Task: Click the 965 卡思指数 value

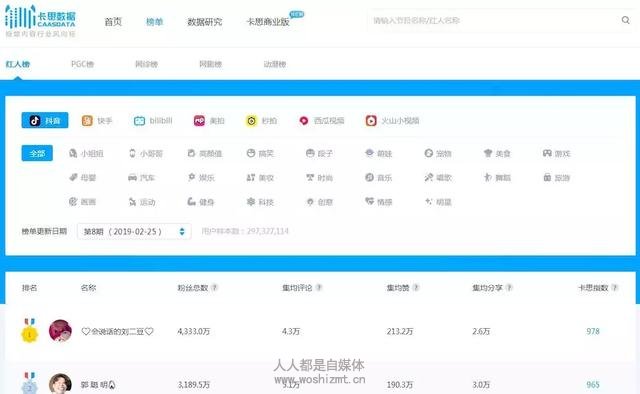Action: (593, 385)
